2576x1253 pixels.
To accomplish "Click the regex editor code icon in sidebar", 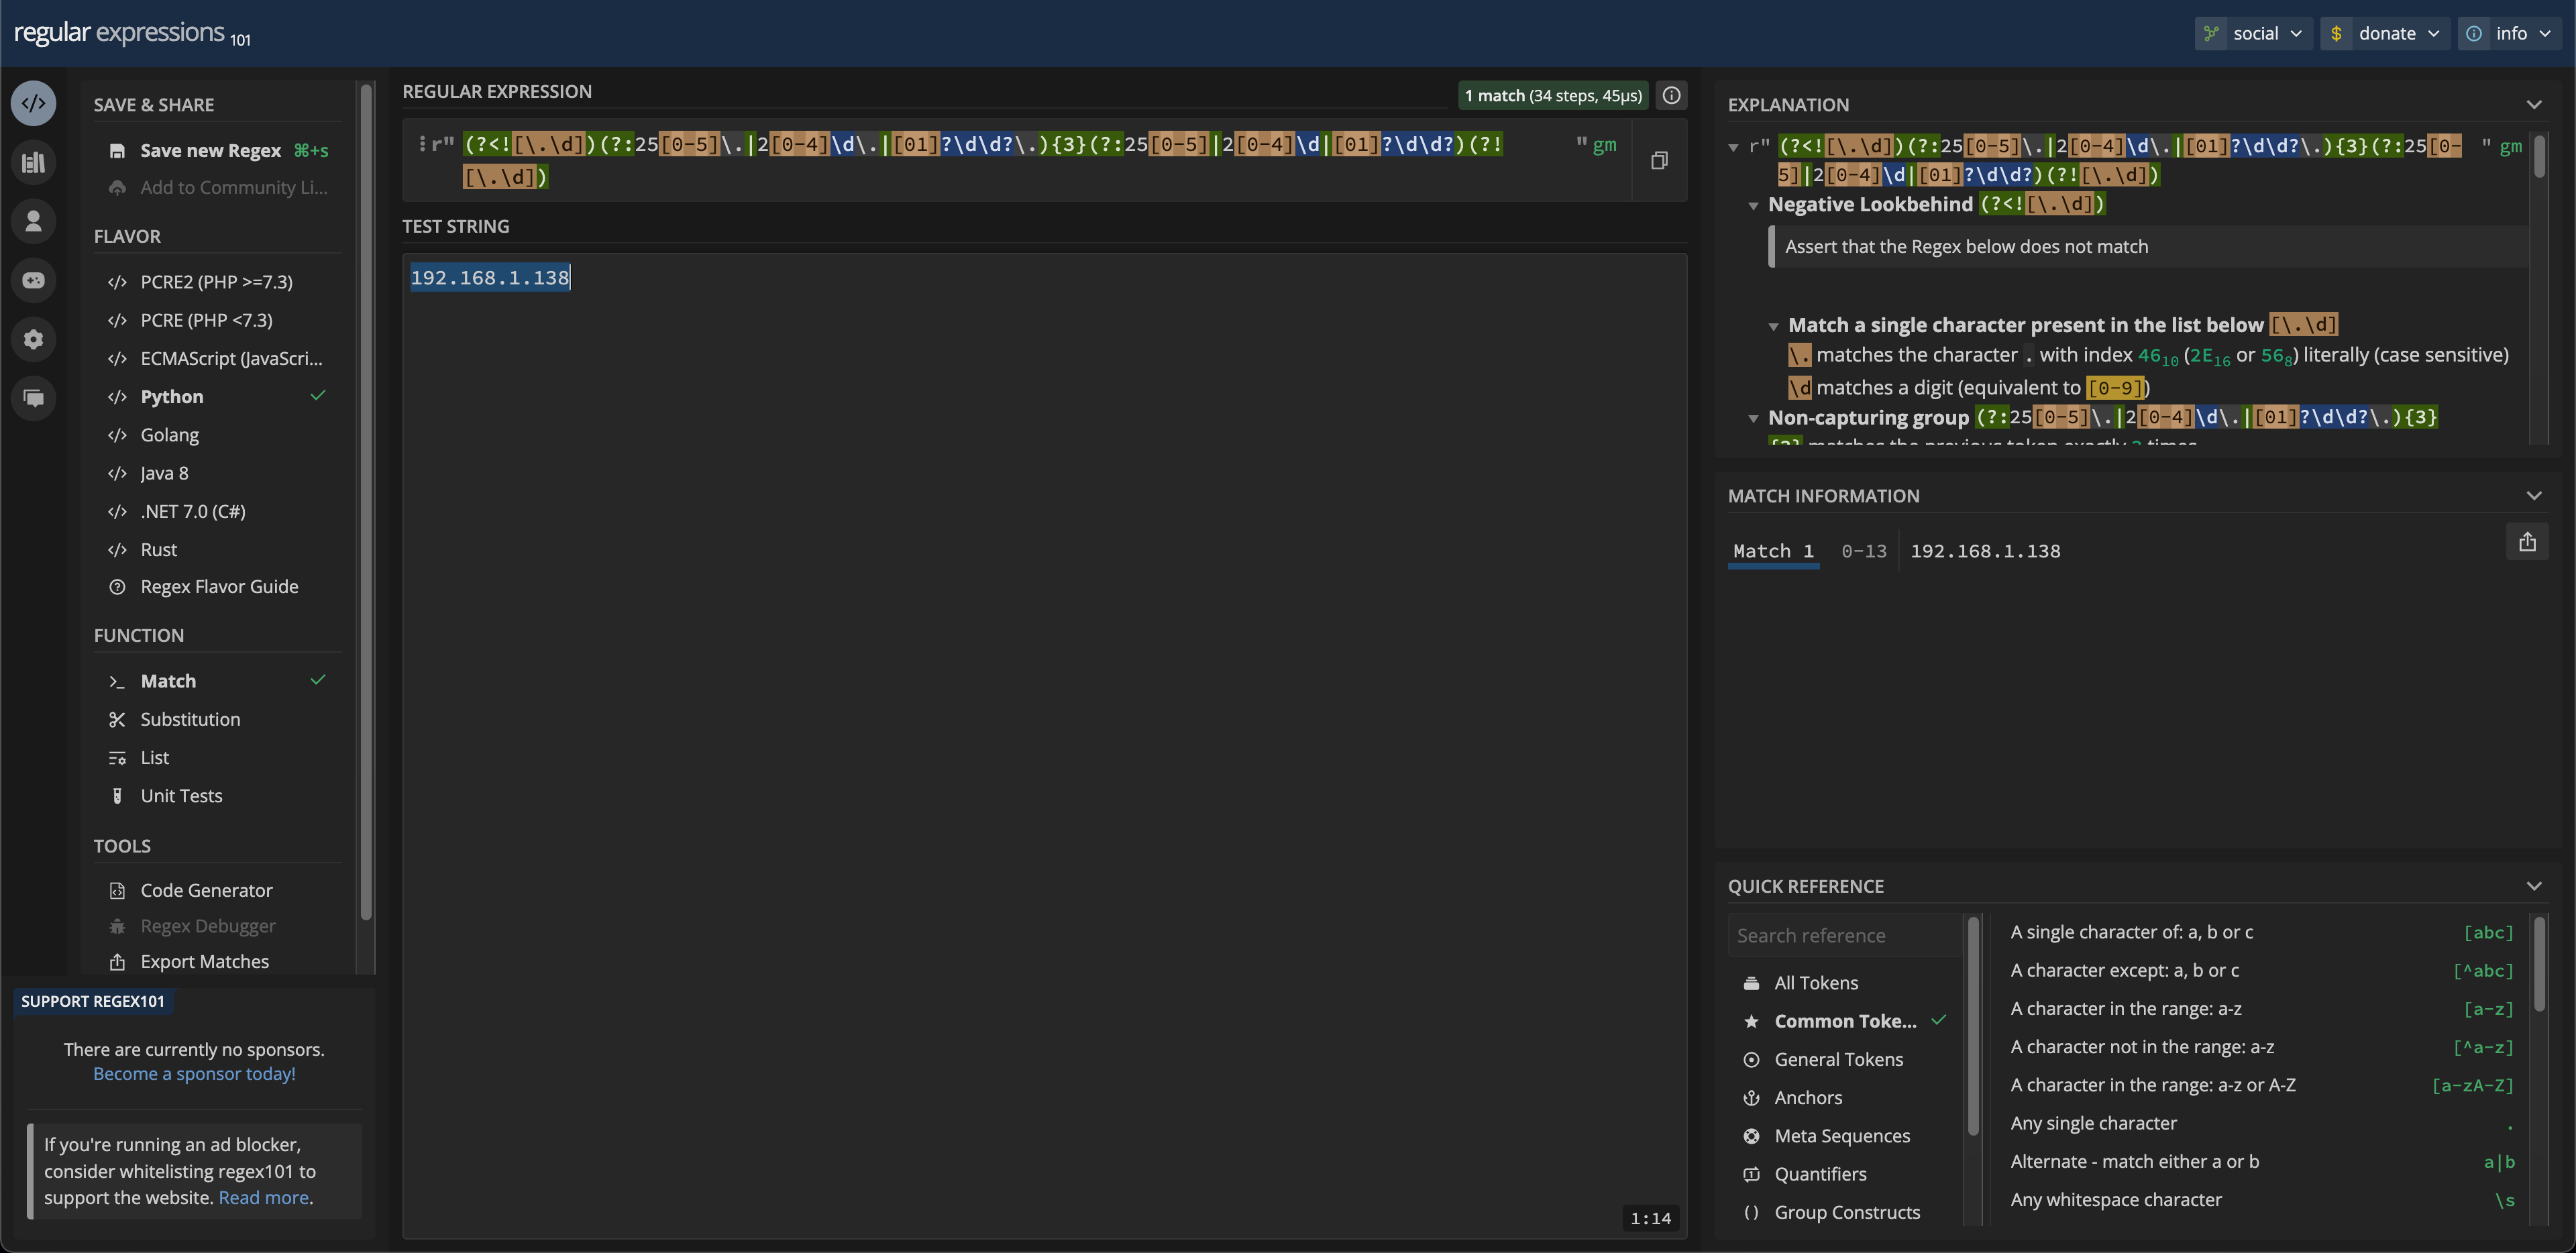I will (x=33, y=103).
